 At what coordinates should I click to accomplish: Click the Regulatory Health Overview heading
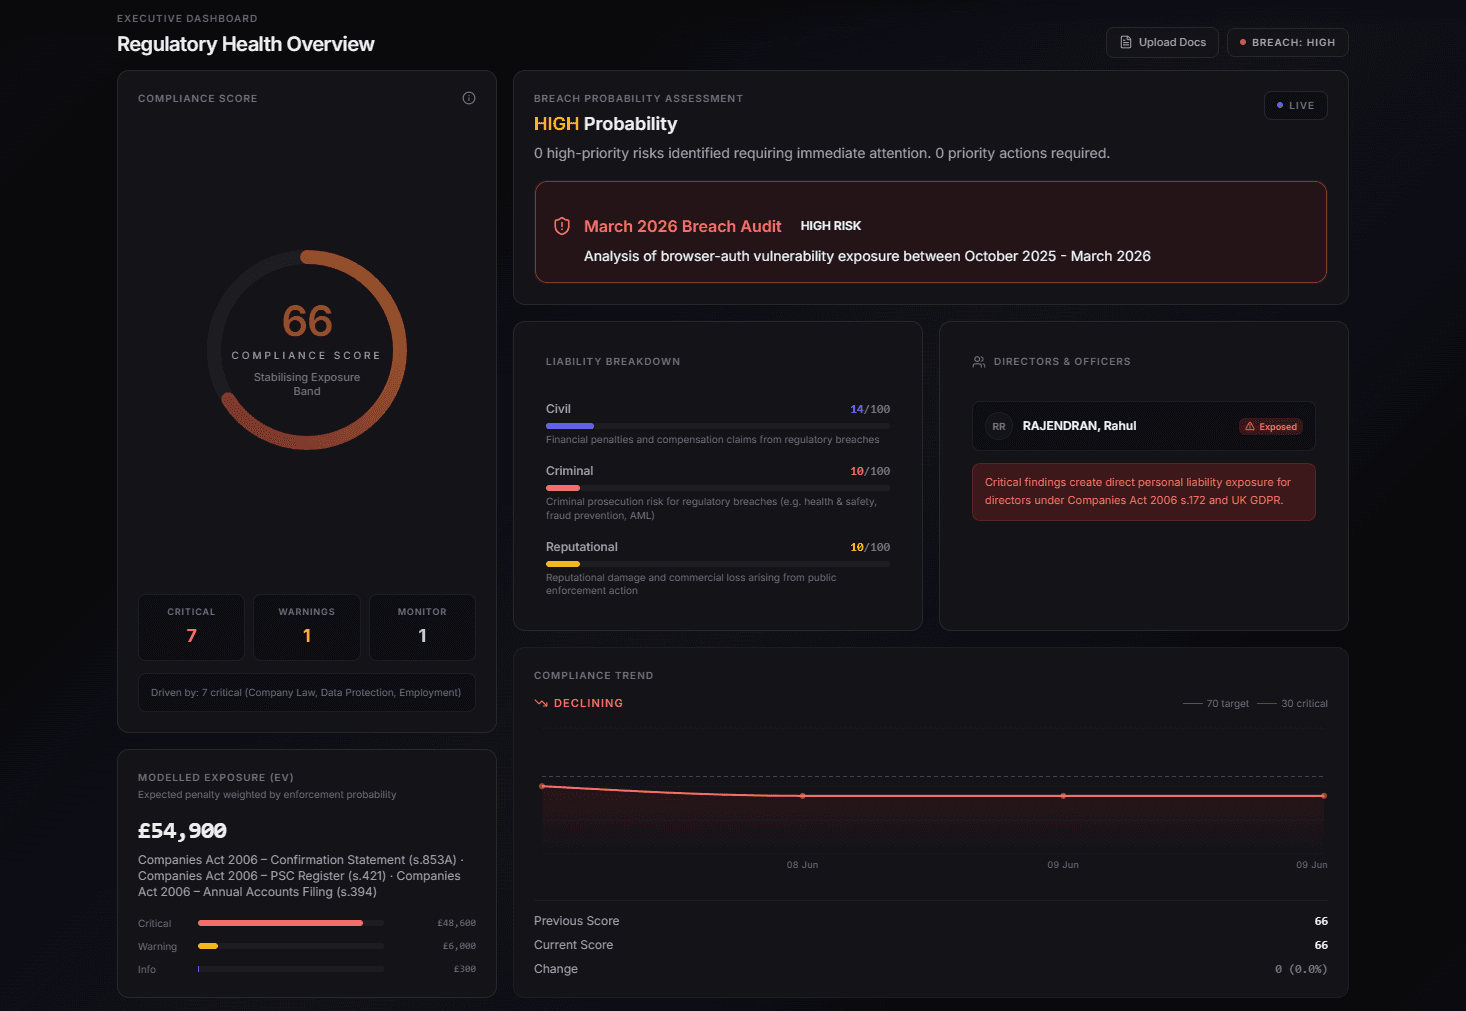coord(246,44)
